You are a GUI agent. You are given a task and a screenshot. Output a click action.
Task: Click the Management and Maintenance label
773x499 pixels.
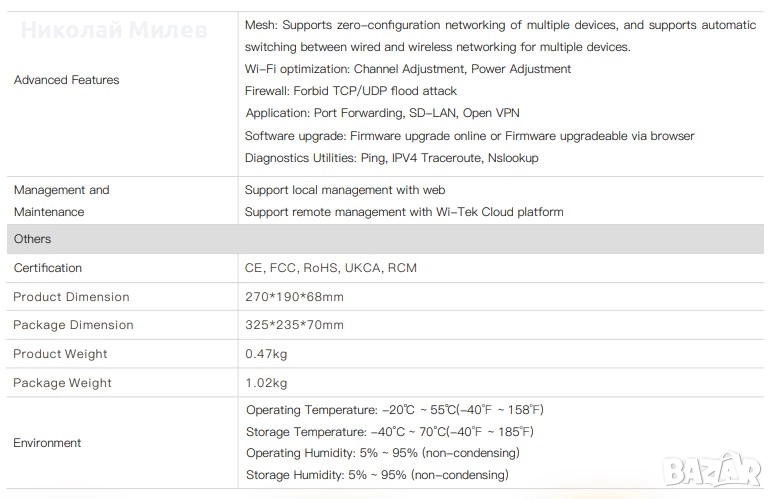click(x=62, y=201)
